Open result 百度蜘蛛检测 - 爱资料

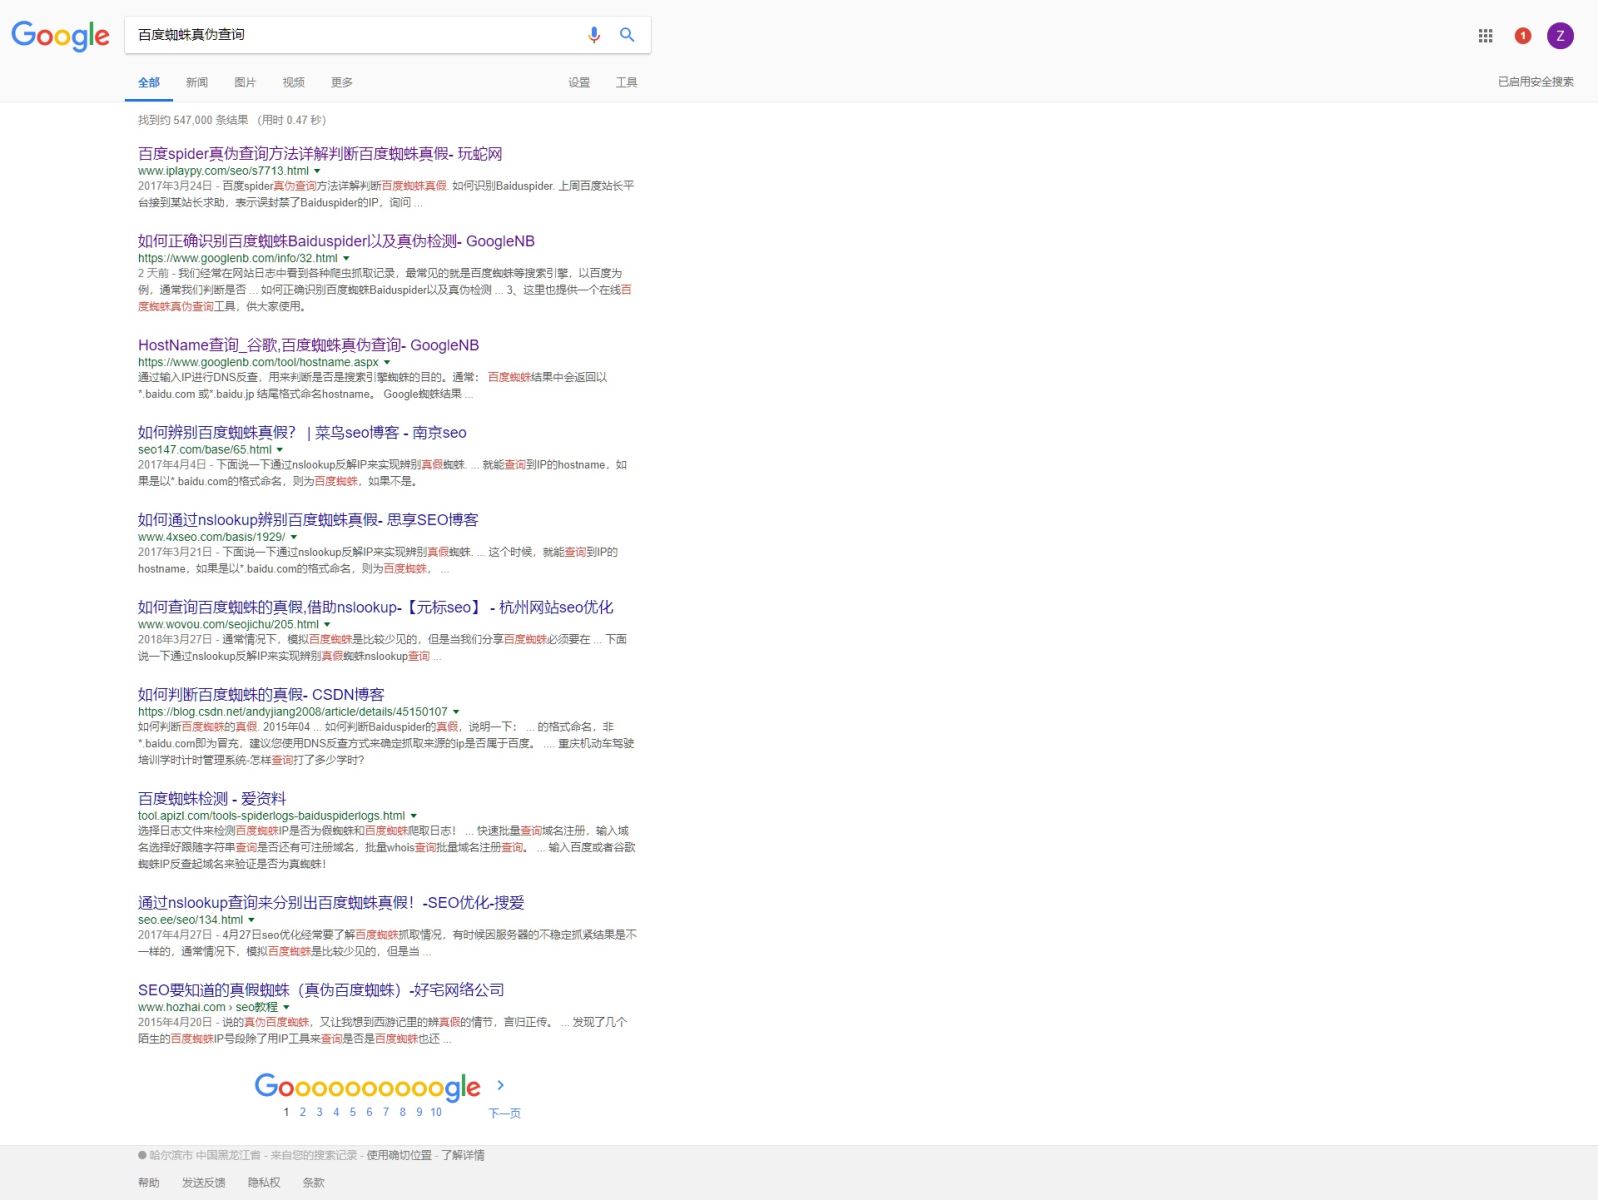coord(212,799)
